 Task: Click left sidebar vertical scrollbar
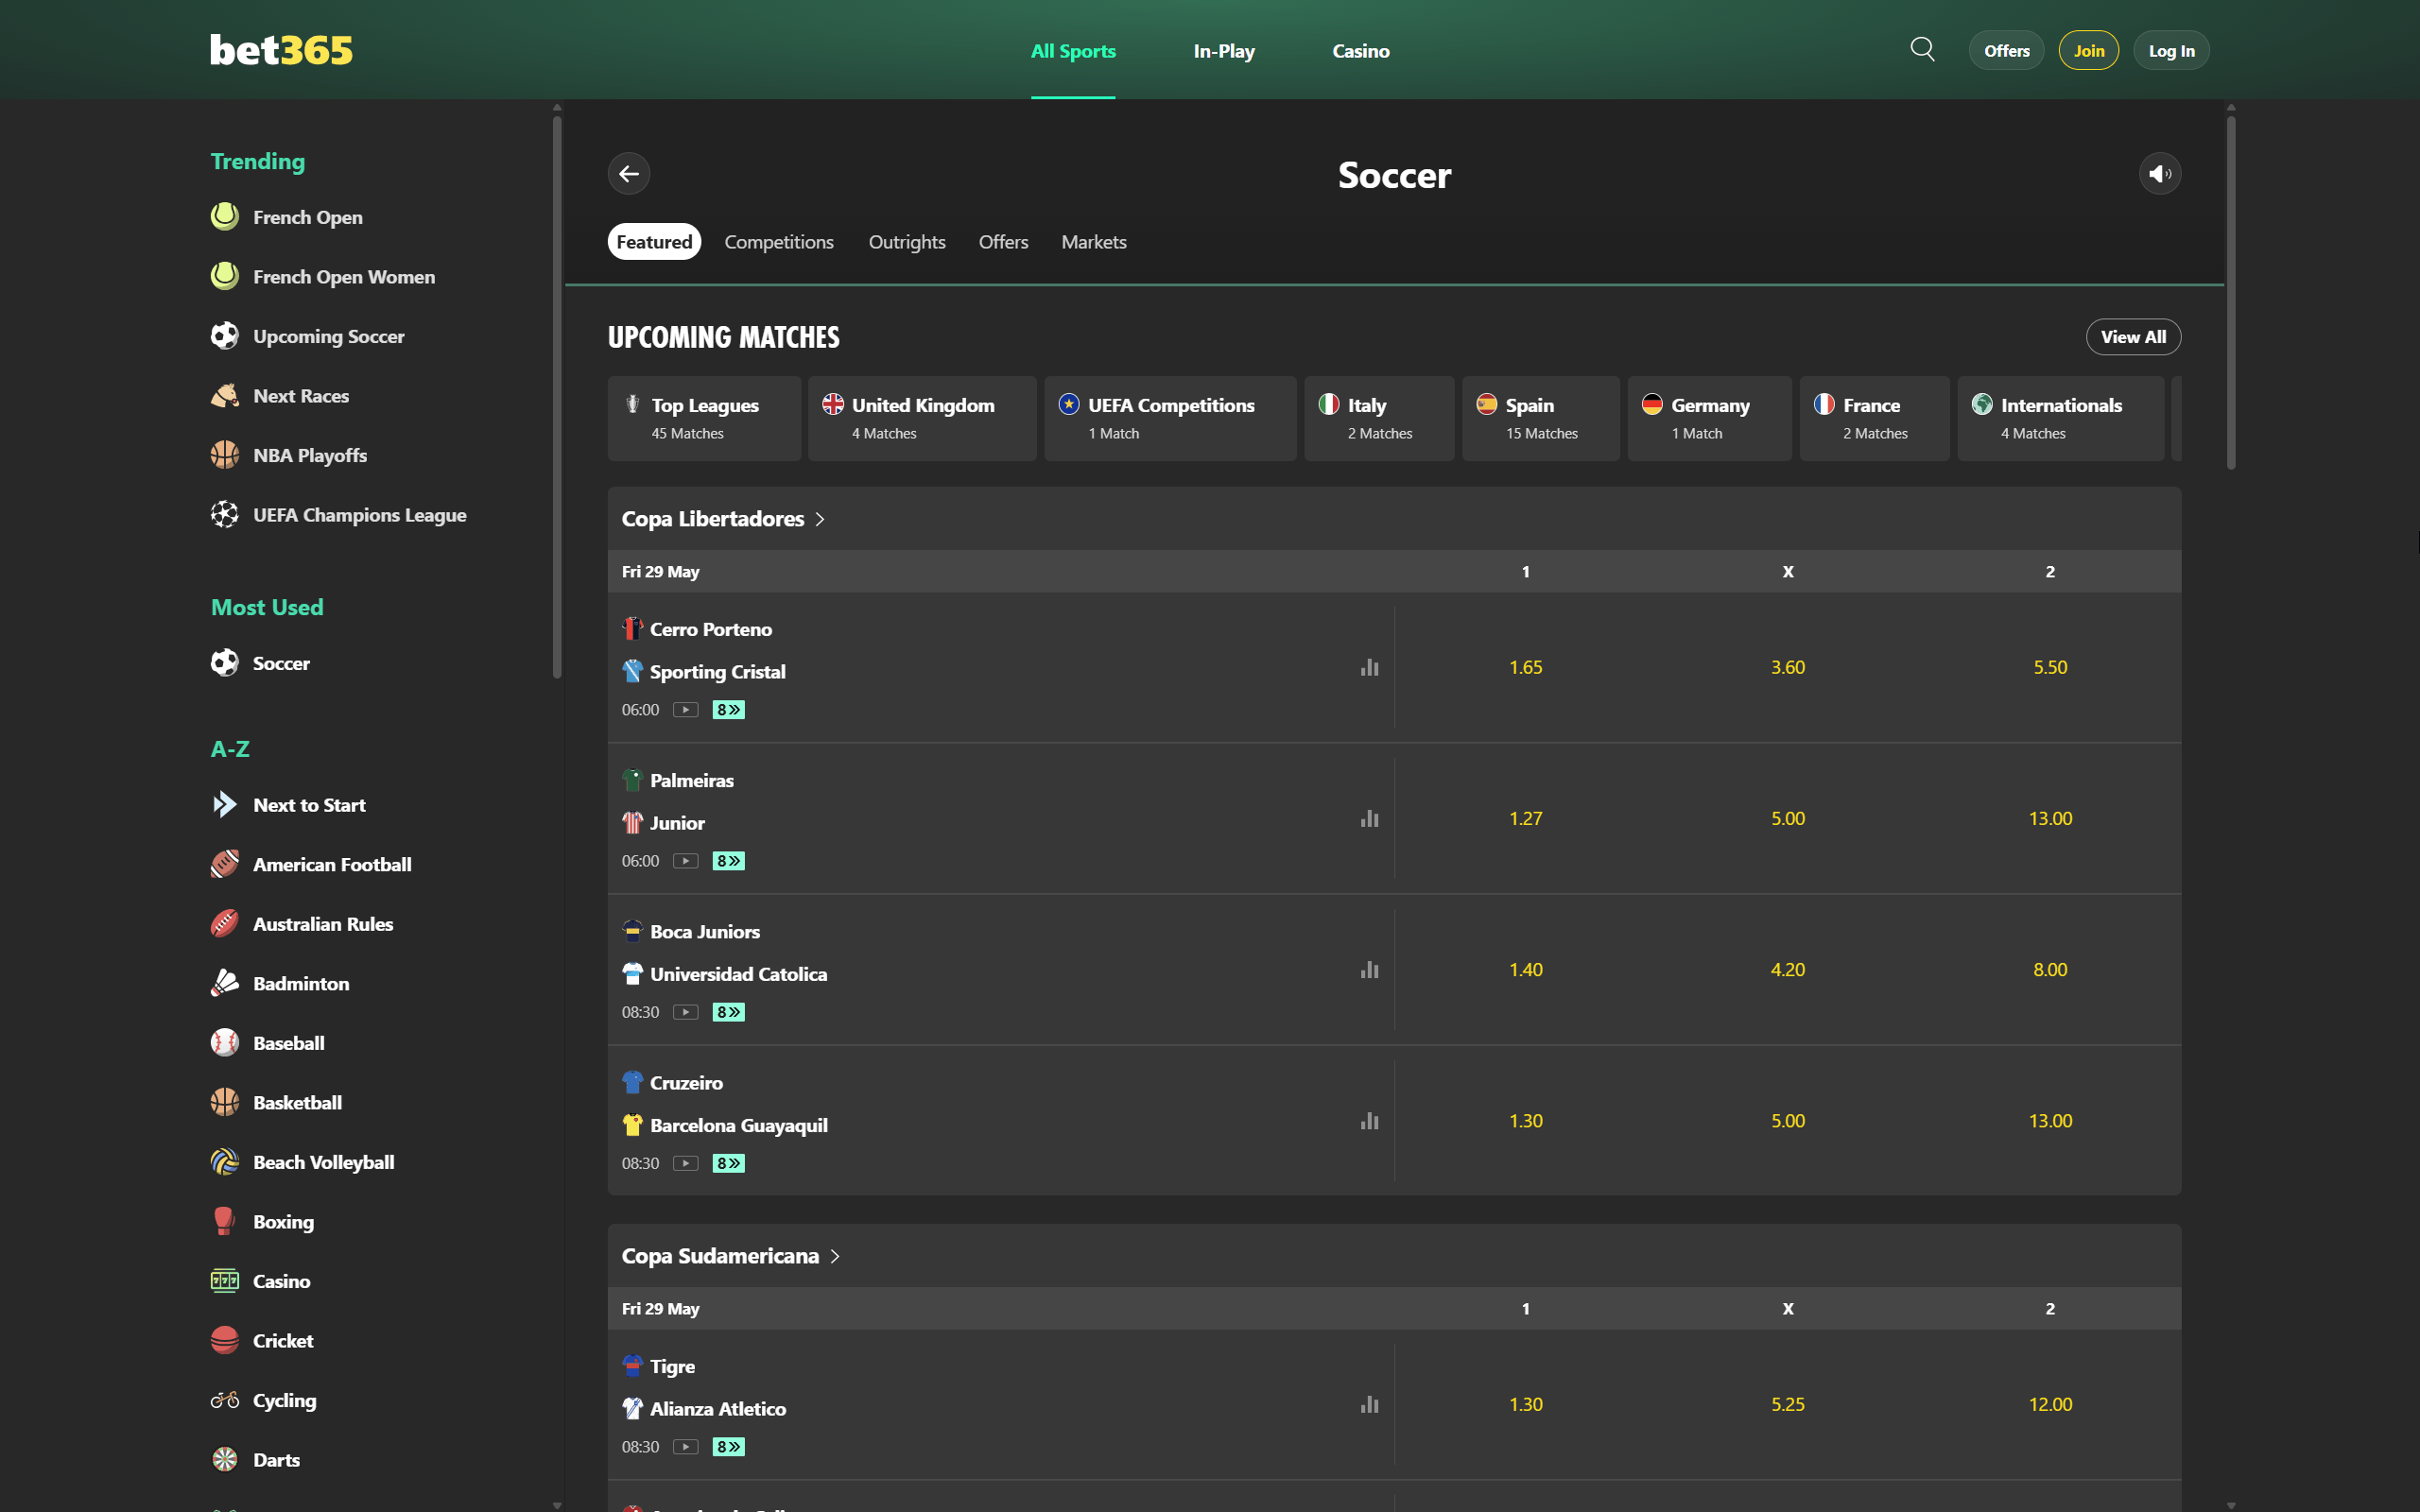coord(557,397)
